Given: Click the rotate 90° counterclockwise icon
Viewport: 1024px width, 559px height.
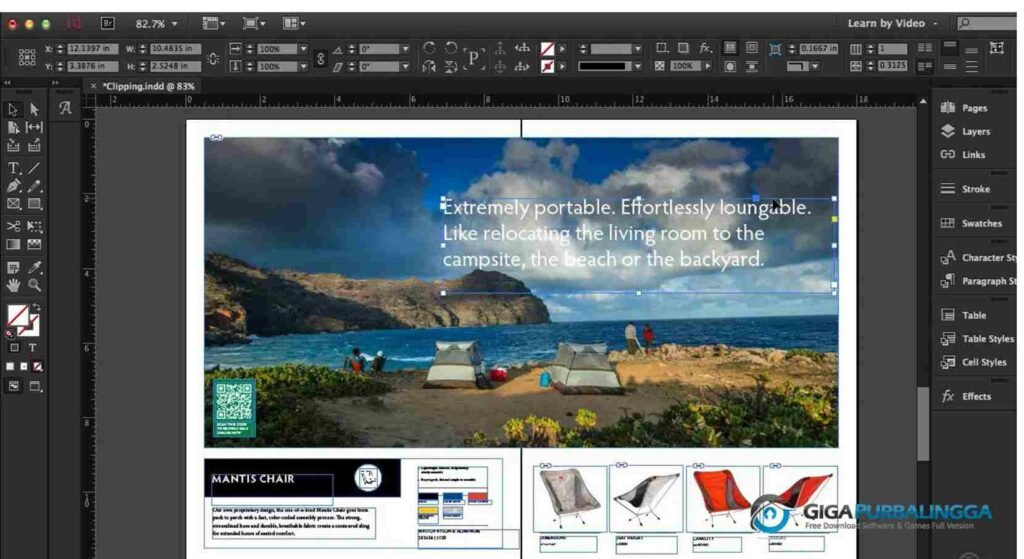Looking at the screenshot, I should click(x=451, y=48).
